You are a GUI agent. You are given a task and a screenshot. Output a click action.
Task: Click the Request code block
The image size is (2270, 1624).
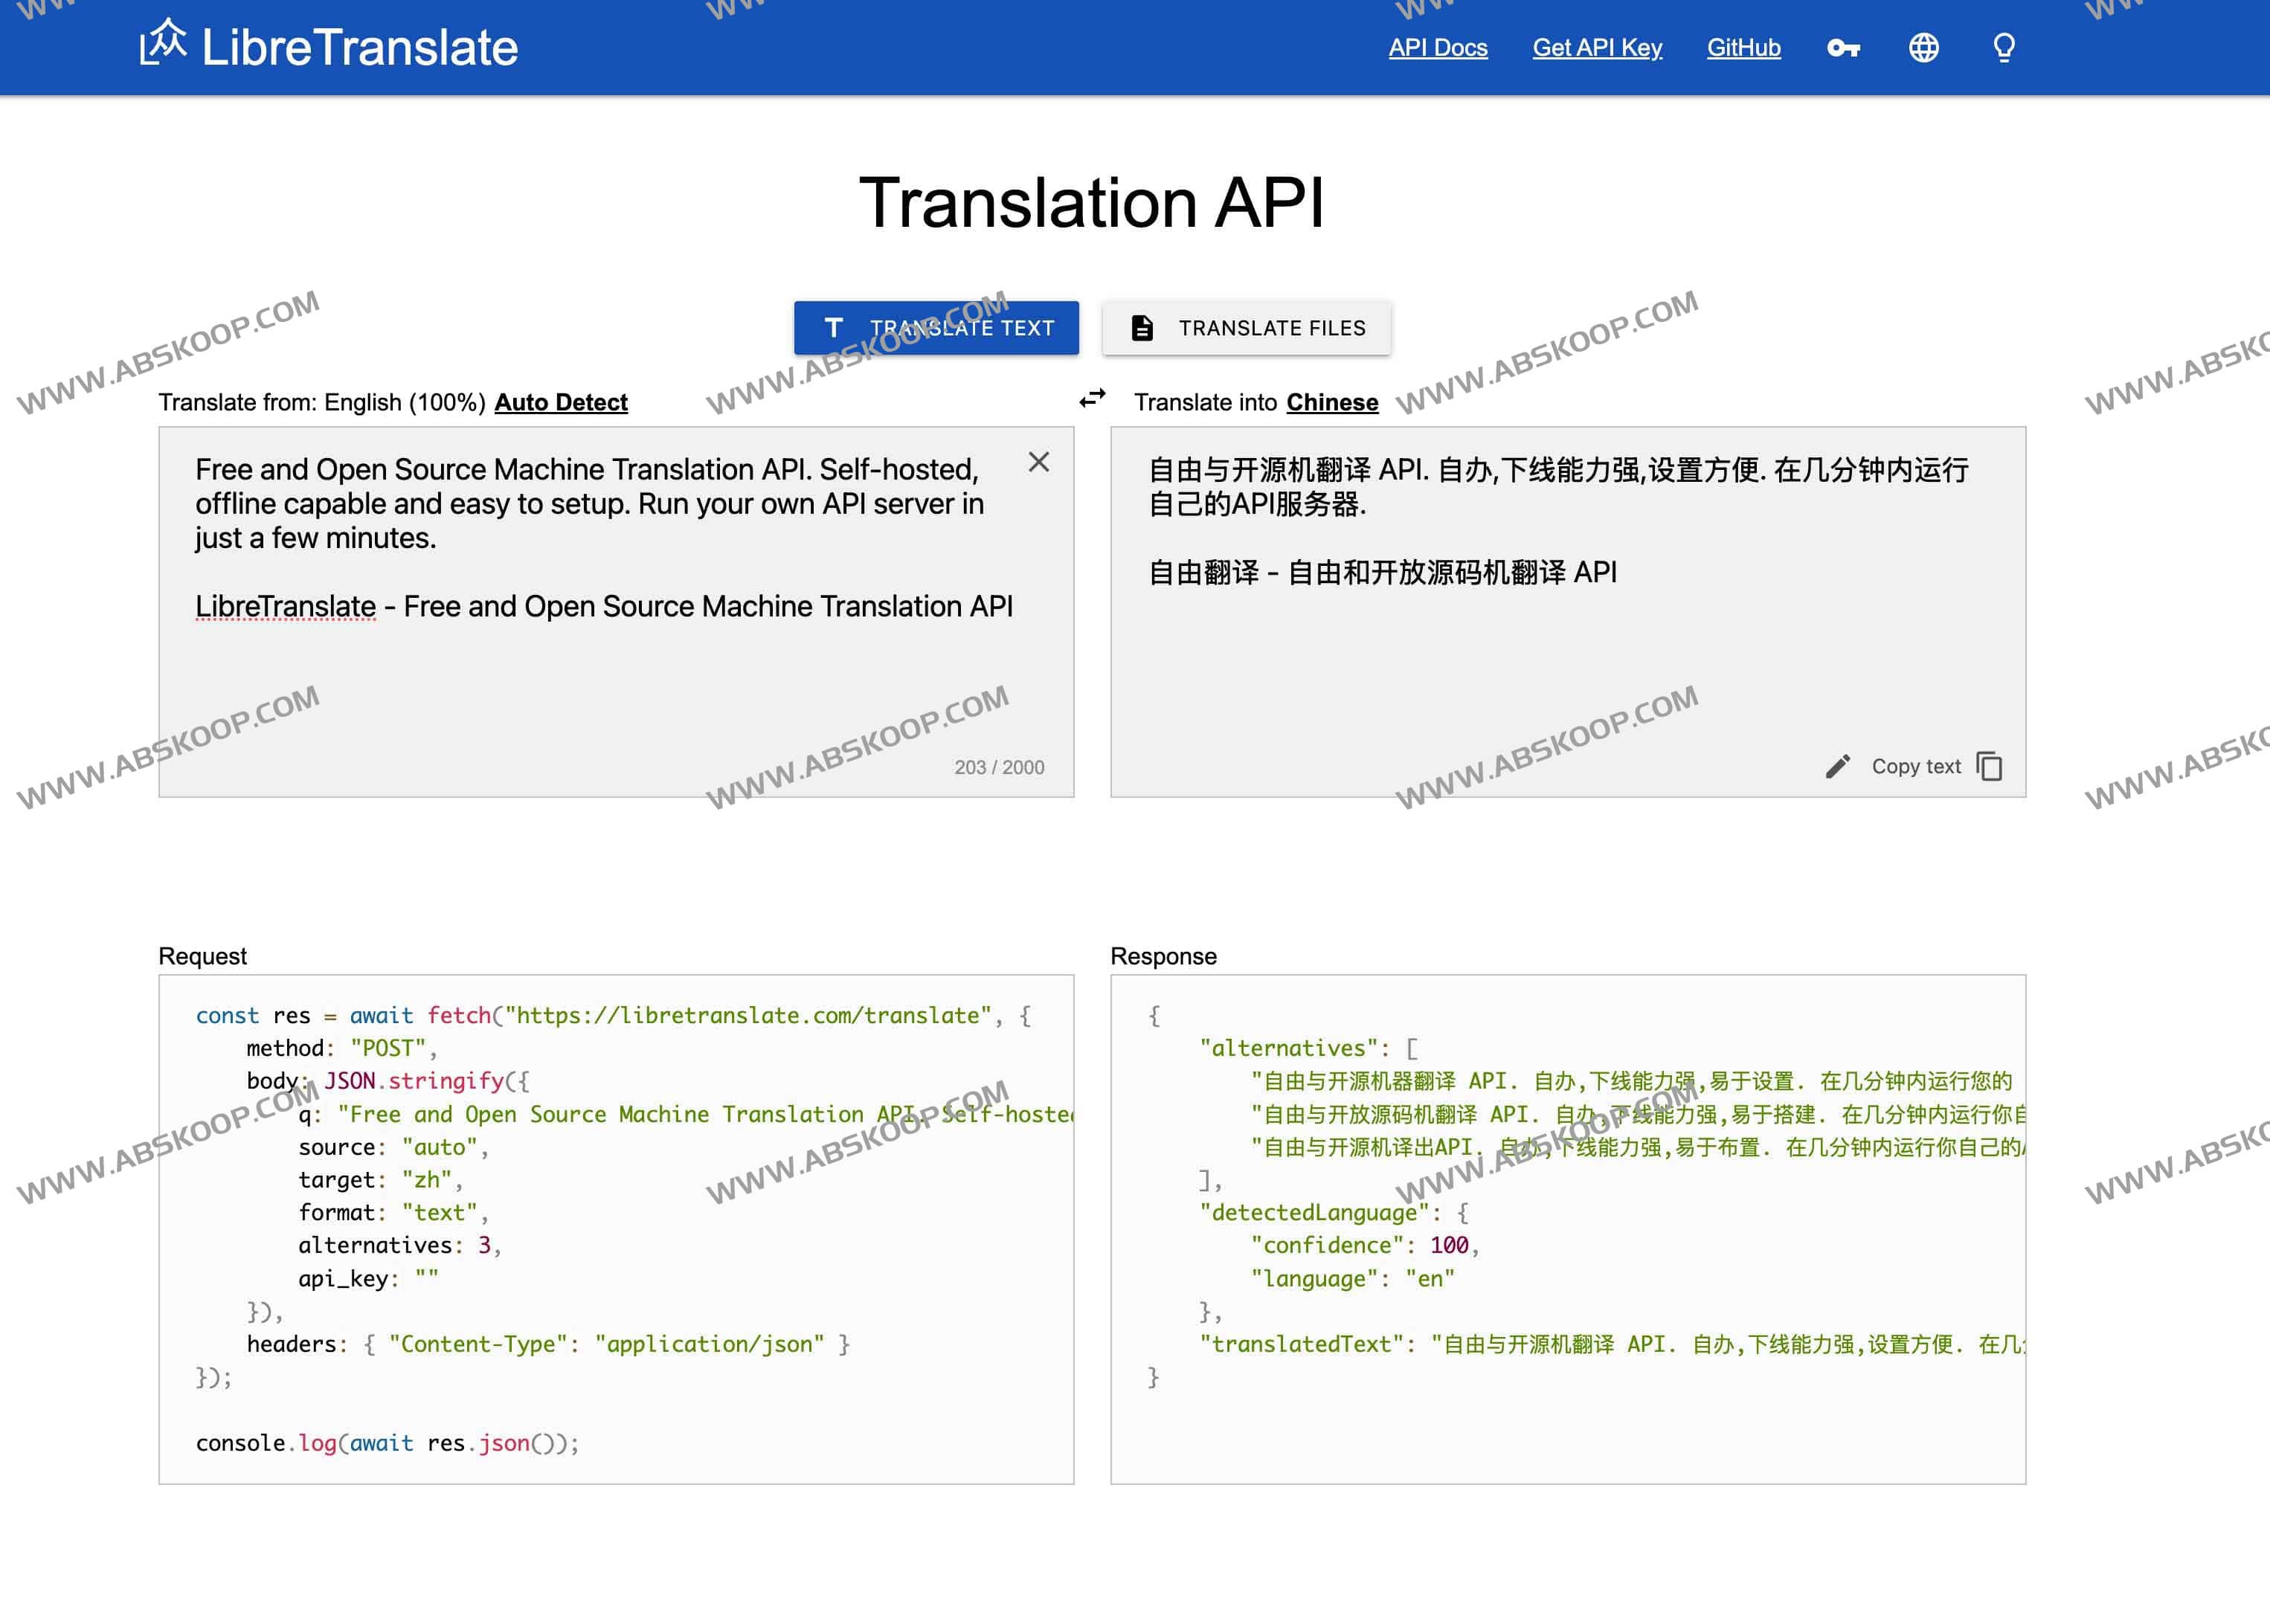click(x=616, y=1230)
